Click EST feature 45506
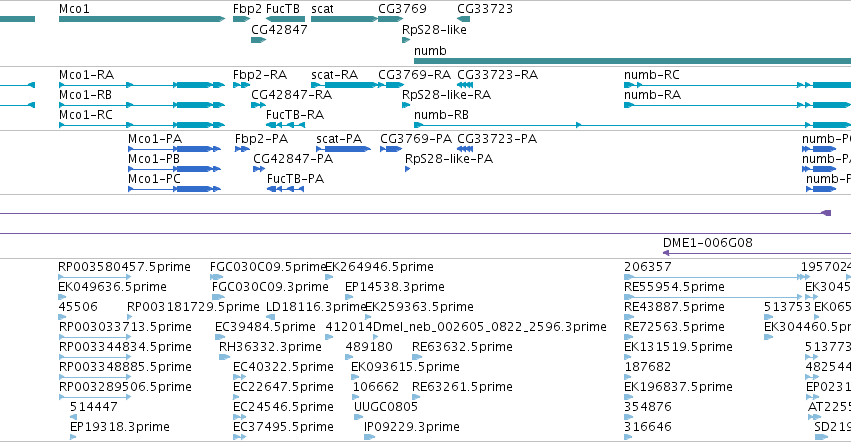Viewport: 851px width, 442px height. (62, 317)
